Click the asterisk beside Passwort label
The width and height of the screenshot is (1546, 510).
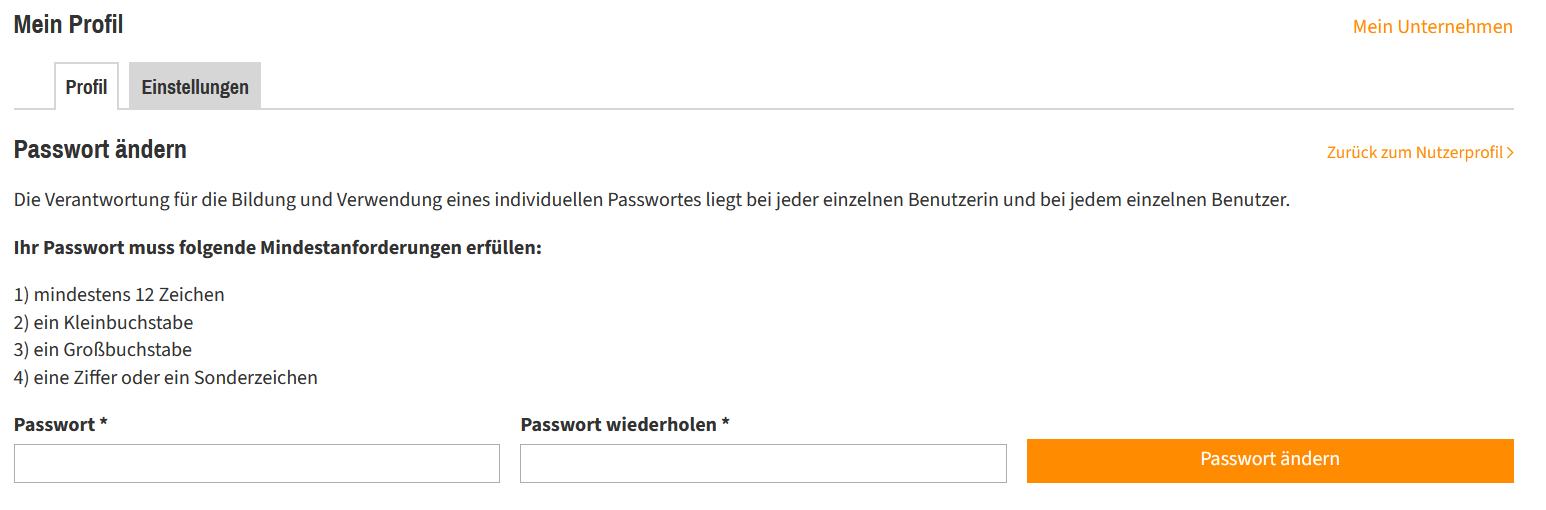[x=104, y=424]
